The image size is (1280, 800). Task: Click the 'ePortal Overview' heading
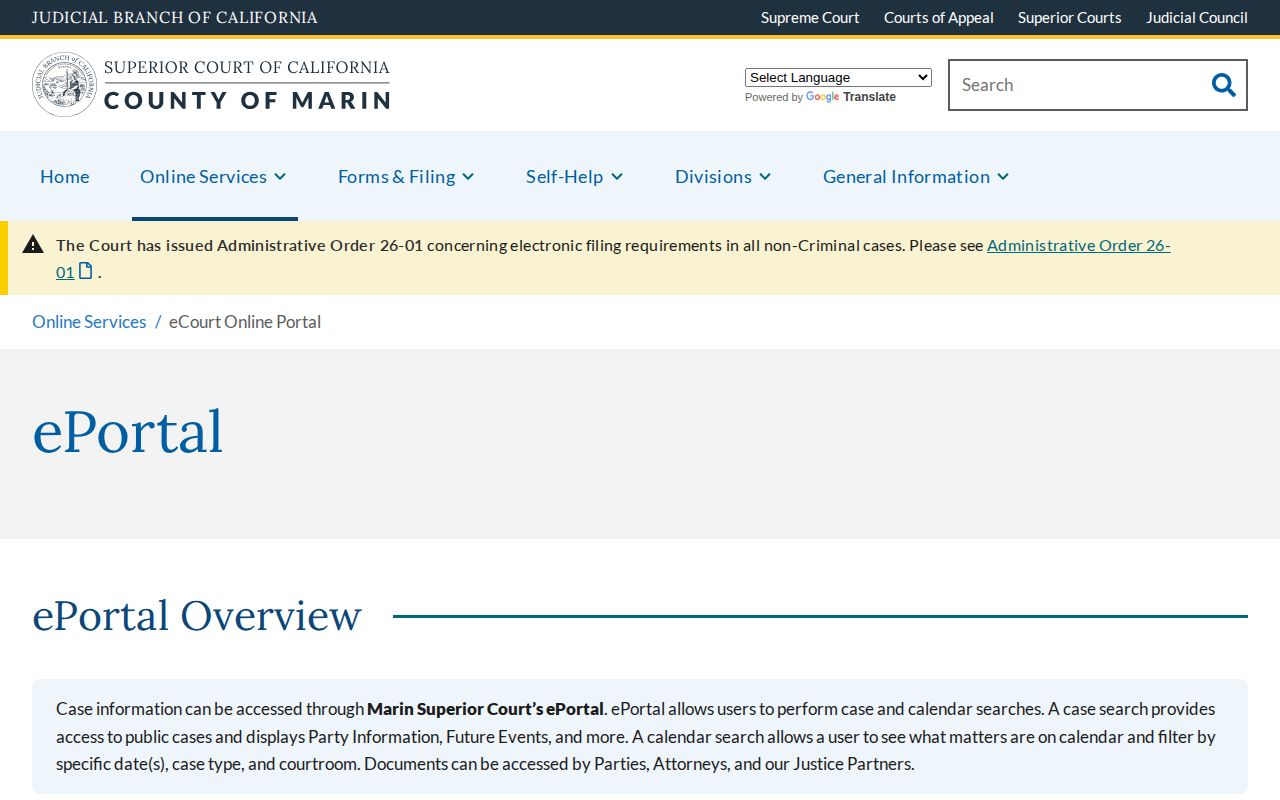tap(197, 615)
